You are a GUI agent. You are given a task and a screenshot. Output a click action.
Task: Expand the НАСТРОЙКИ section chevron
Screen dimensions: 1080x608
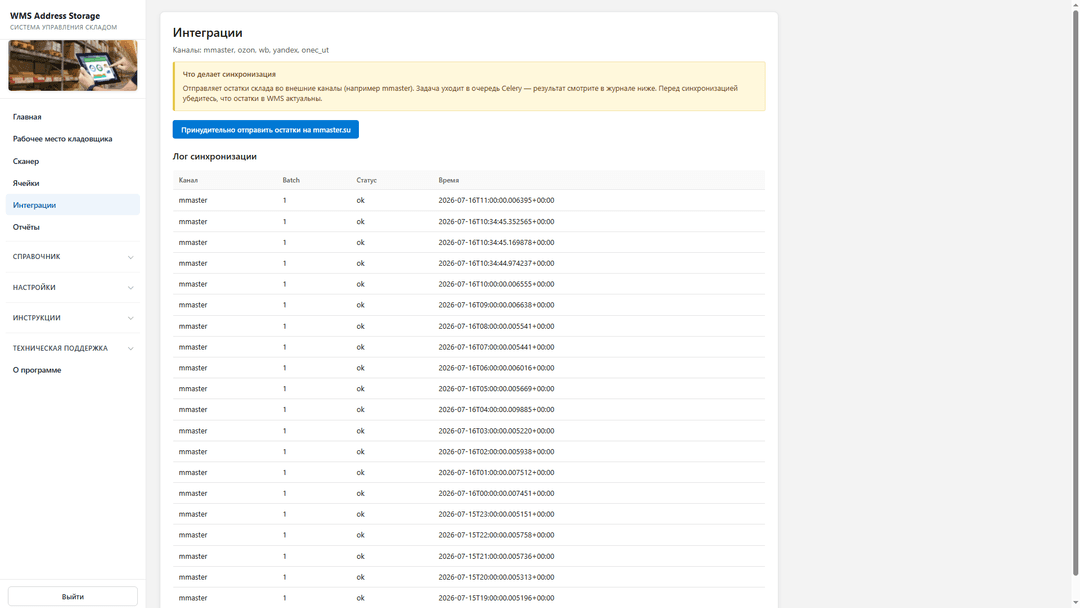pyautogui.click(x=130, y=288)
